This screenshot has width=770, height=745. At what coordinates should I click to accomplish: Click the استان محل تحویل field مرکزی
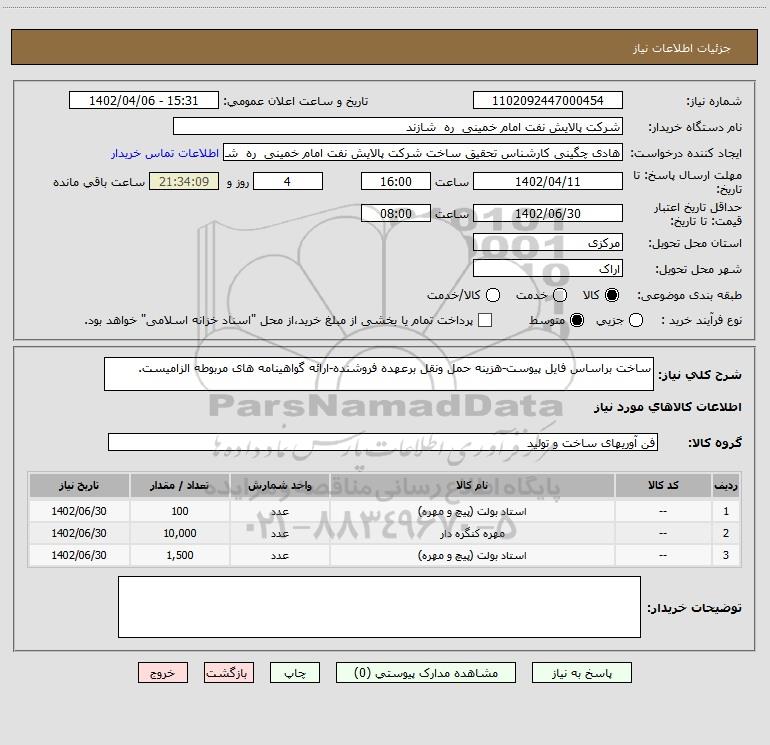(548, 242)
